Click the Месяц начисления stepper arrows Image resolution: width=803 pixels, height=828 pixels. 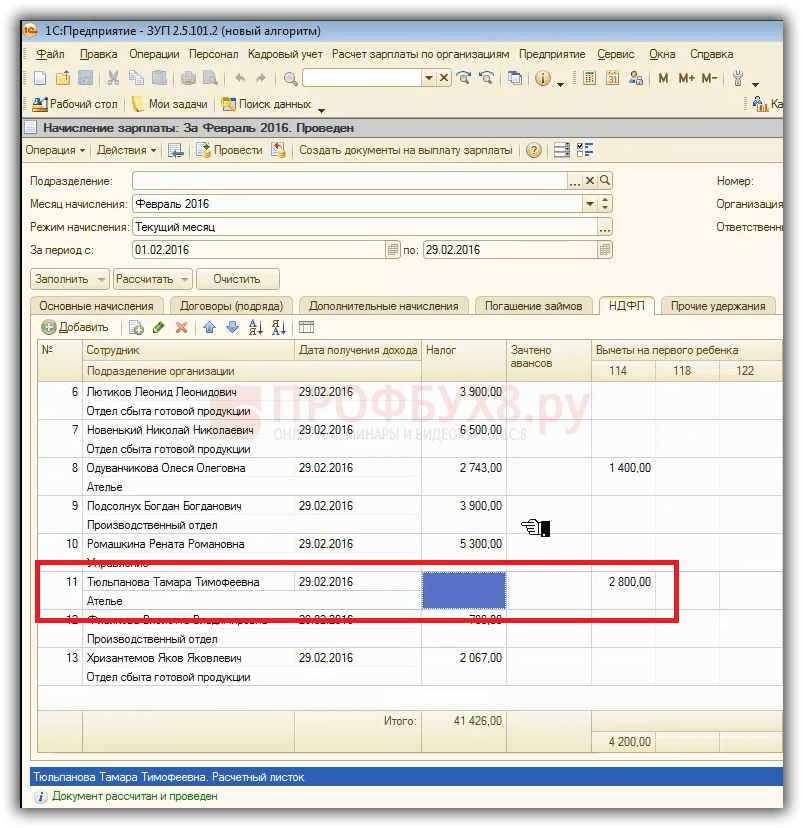click(605, 204)
